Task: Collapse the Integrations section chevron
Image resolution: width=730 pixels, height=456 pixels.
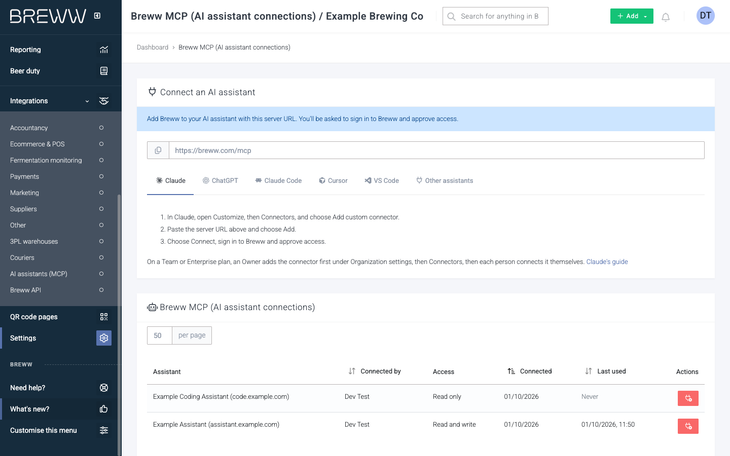Action: click(87, 101)
